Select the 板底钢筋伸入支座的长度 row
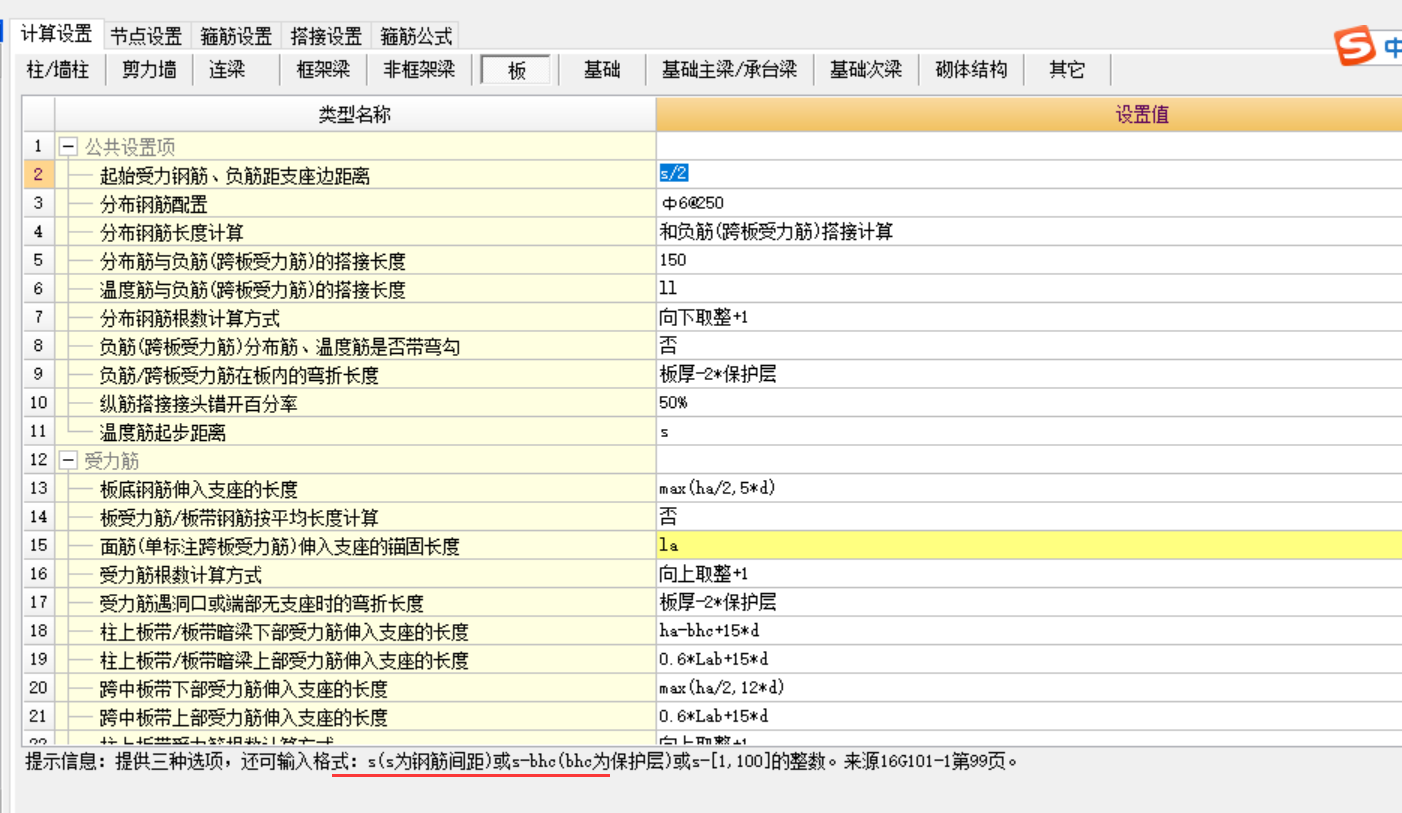Image resolution: width=1402 pixels, height=813 pixels. coord(355,489)
